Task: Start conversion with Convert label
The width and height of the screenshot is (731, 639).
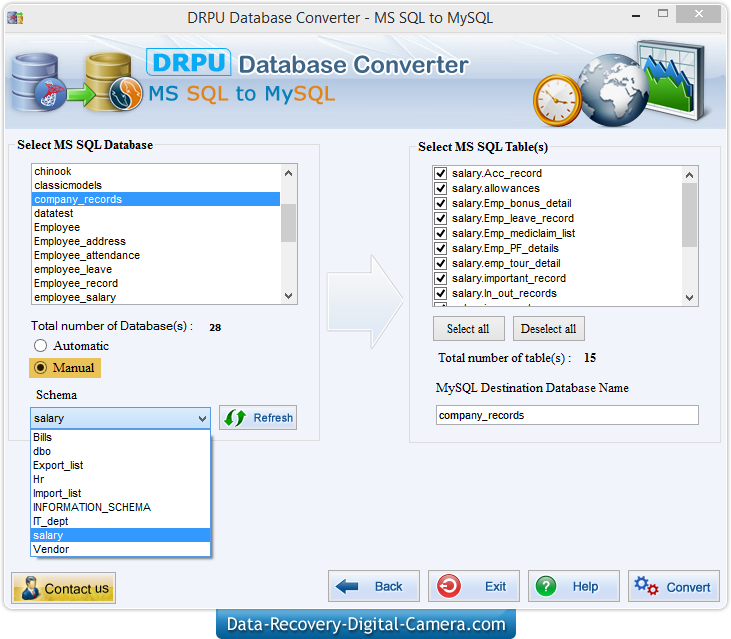Action: click(688, 587)
